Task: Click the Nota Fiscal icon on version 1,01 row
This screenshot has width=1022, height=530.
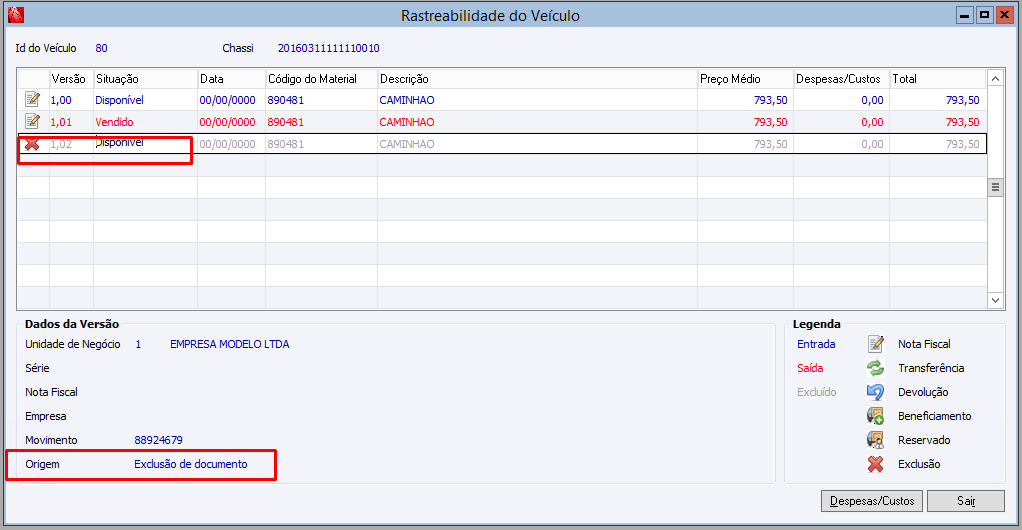Action: pyautogui.click(x=33, y=121)
